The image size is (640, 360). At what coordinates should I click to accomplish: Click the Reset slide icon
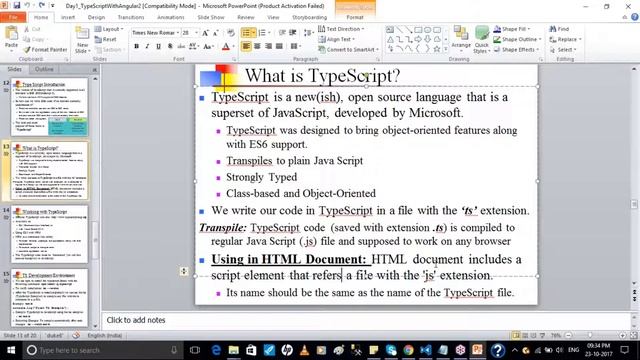98,40
